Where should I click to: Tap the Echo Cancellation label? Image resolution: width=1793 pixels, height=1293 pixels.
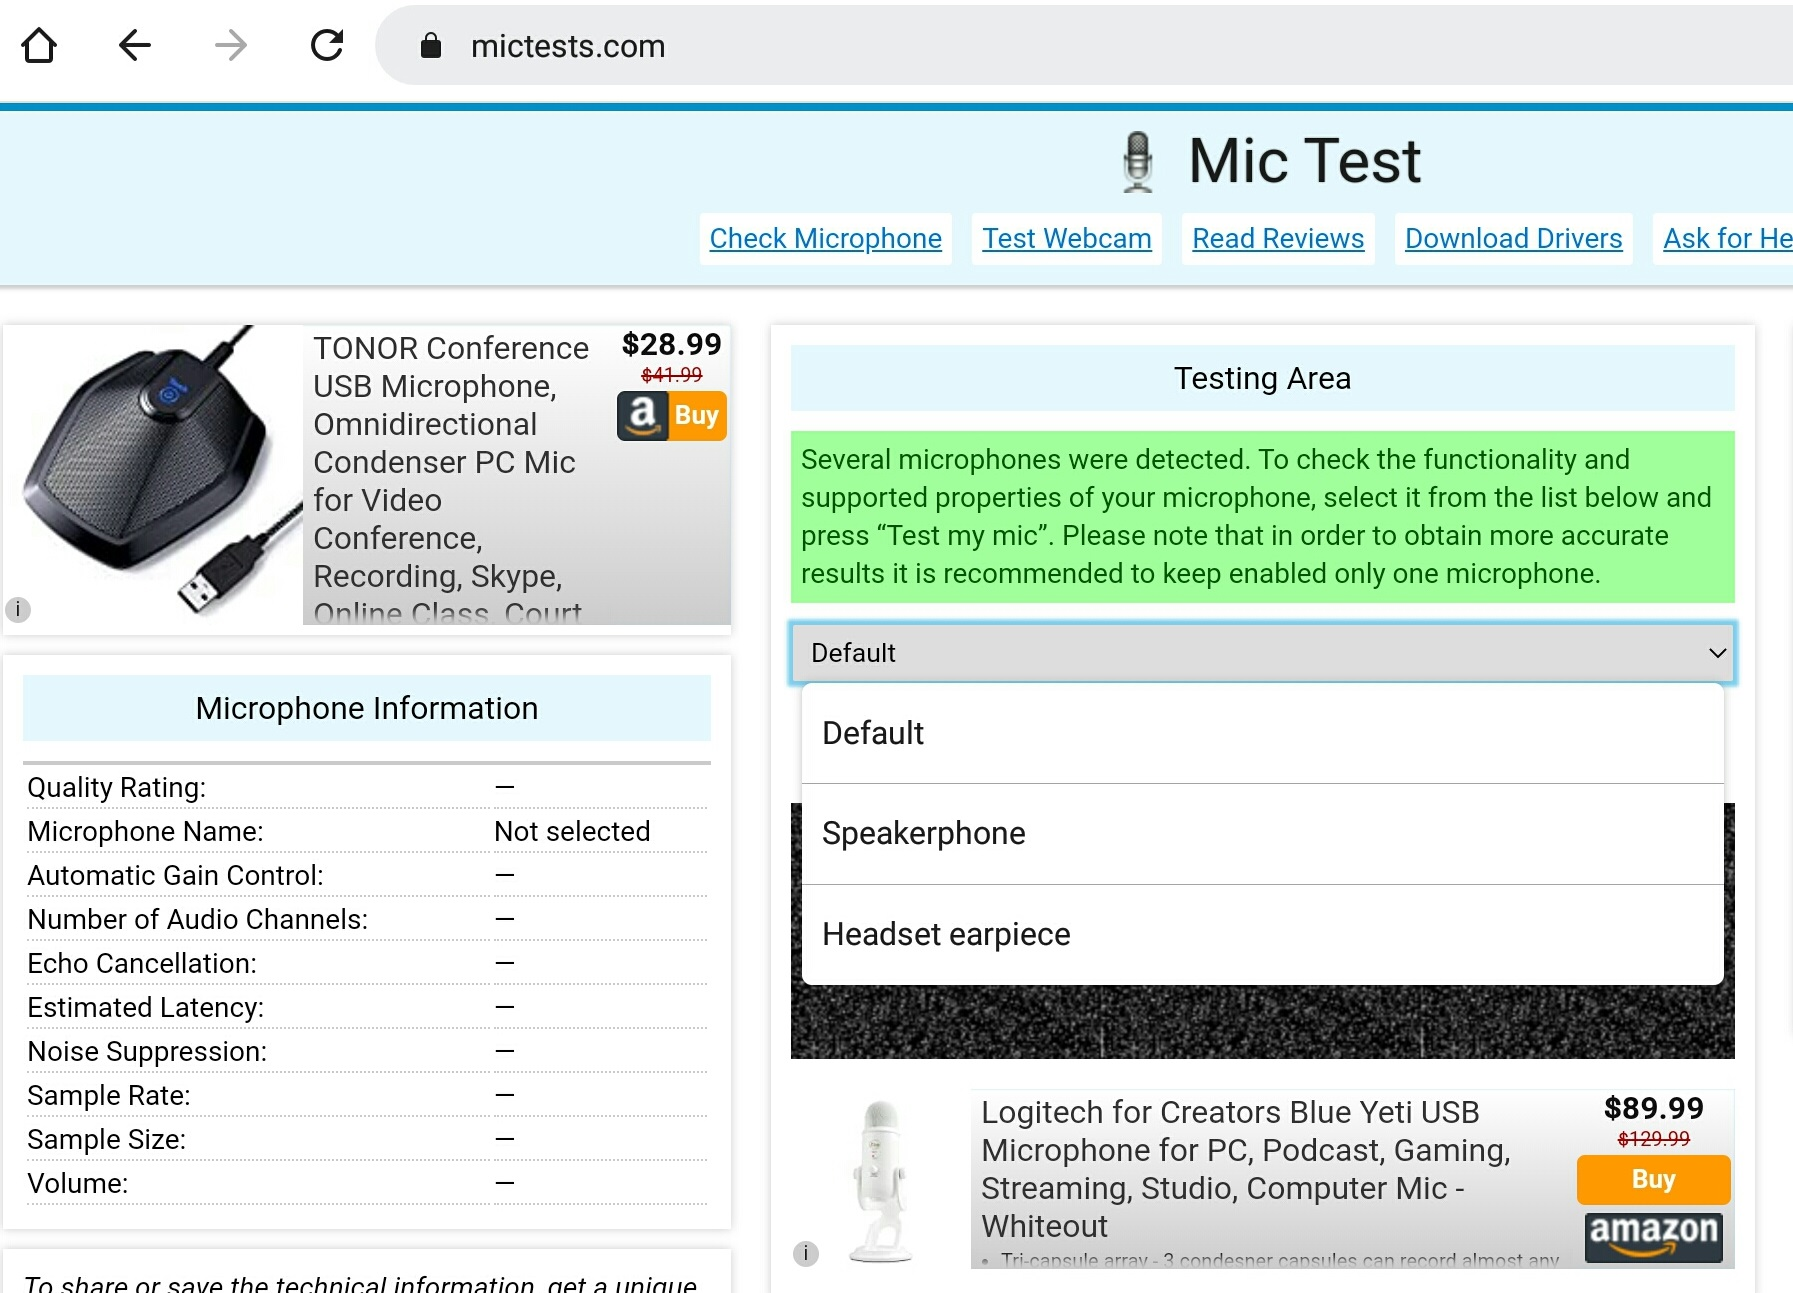click(x=142, y=963)
